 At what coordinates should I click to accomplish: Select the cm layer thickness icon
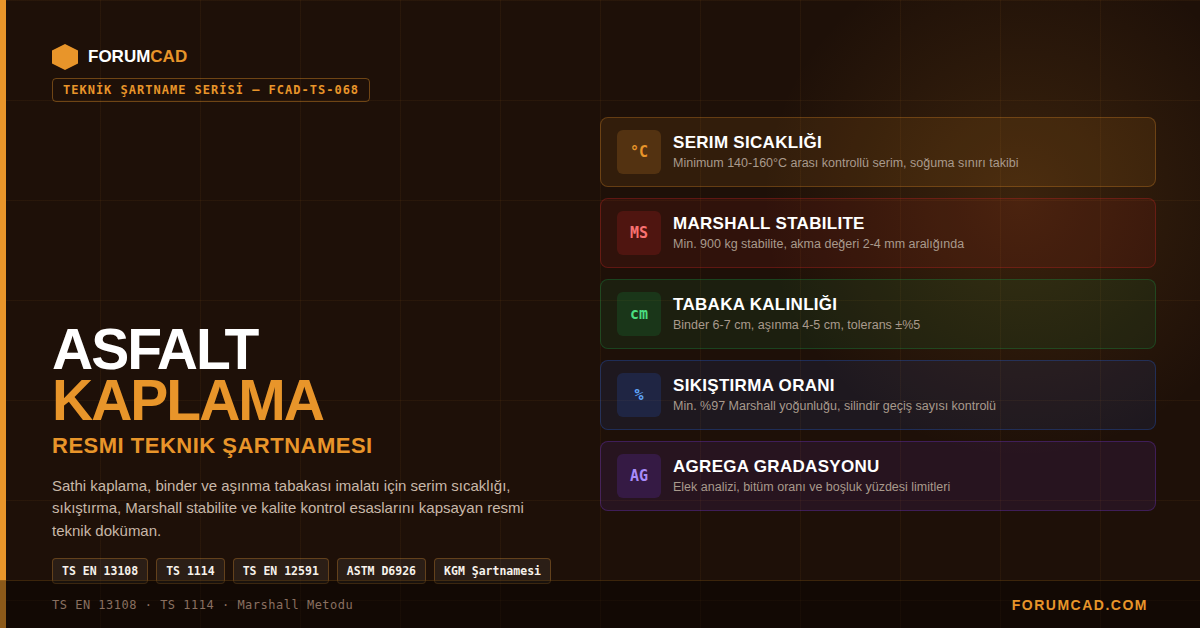[639, 314]
